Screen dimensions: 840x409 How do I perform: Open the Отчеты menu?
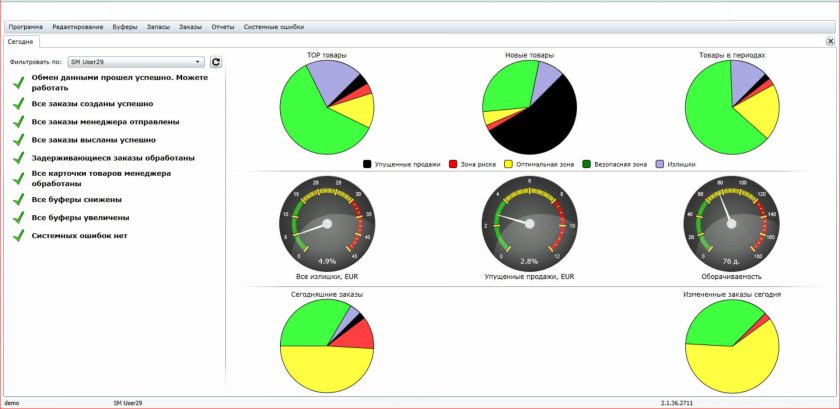click(223, 27)
